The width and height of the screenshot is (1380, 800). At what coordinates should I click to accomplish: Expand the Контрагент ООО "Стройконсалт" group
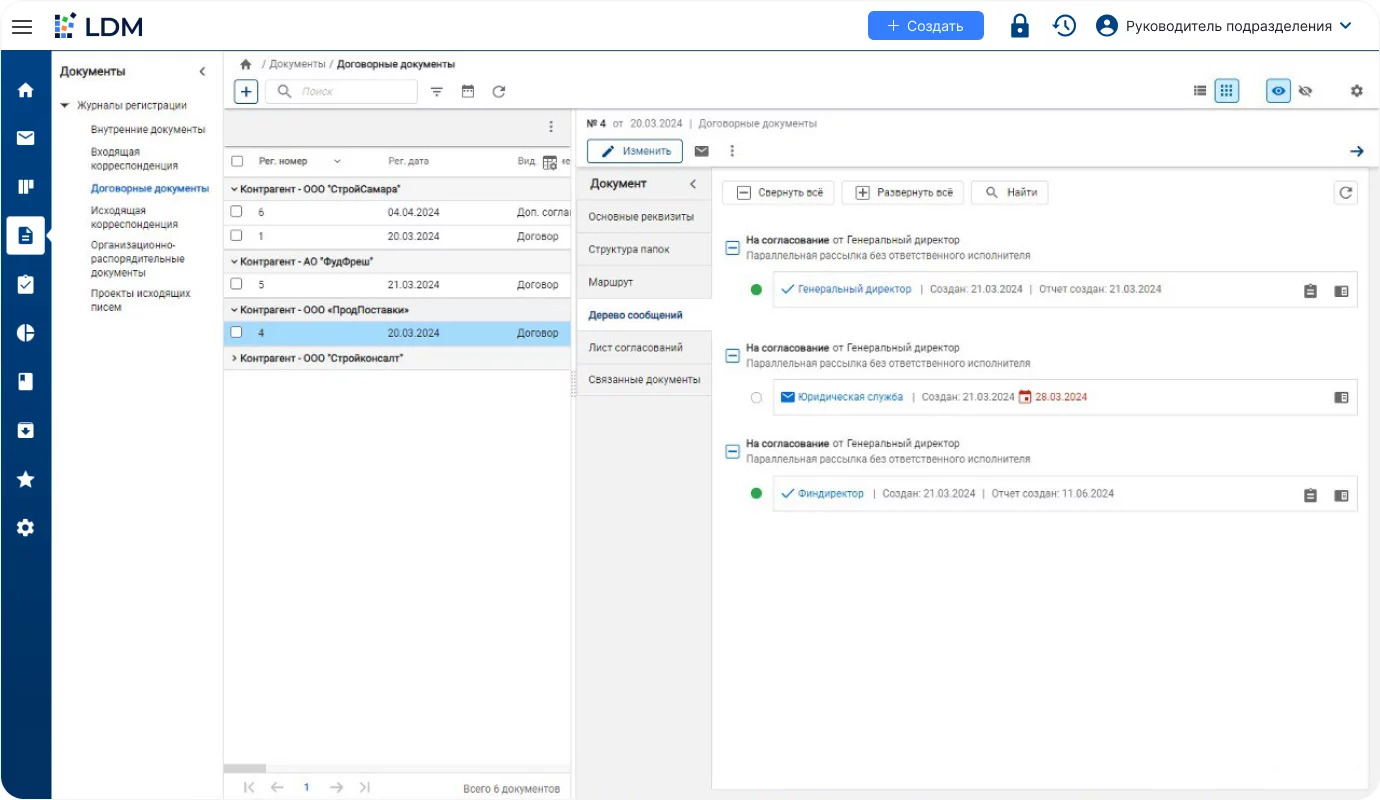pos(235,358)
